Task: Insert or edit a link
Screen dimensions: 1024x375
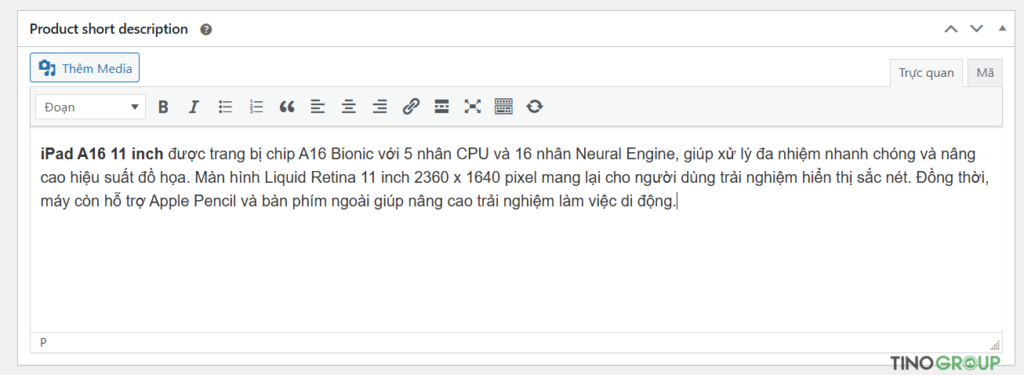Action: [x=410, y=107]
